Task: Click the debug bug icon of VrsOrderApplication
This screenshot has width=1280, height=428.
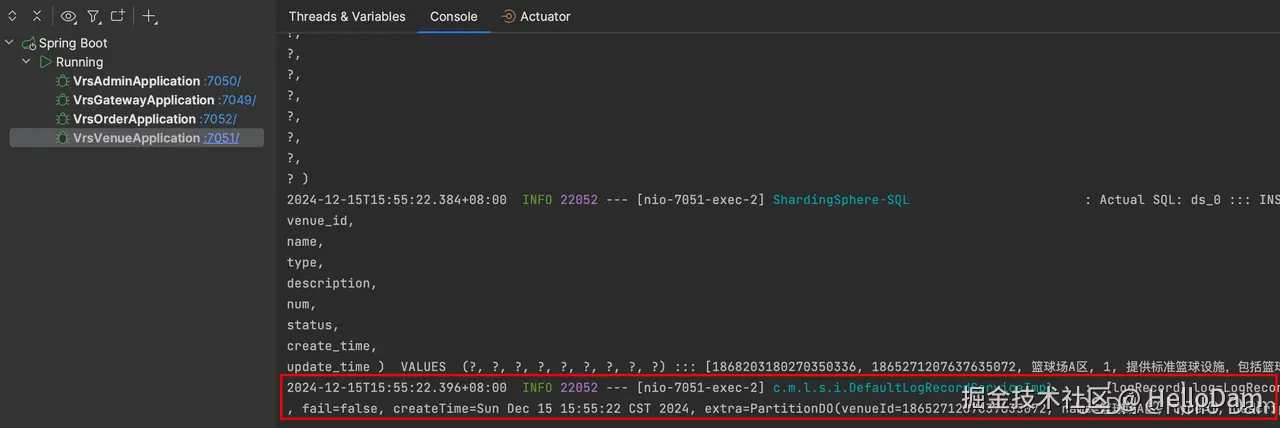Action: (62, 119)
